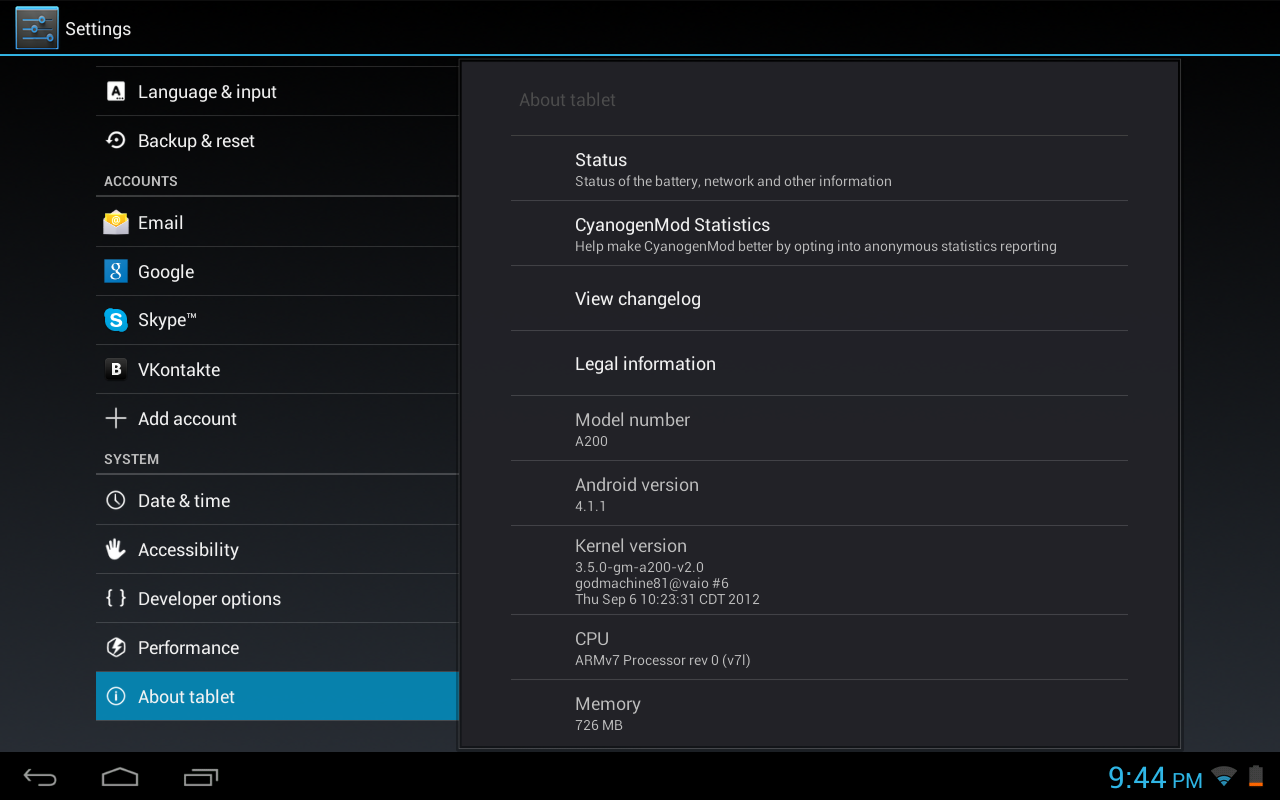The image size is (1280, 800).
Task: Open the Email account entry
Action: pyautogui.click(x=277, y=222)
